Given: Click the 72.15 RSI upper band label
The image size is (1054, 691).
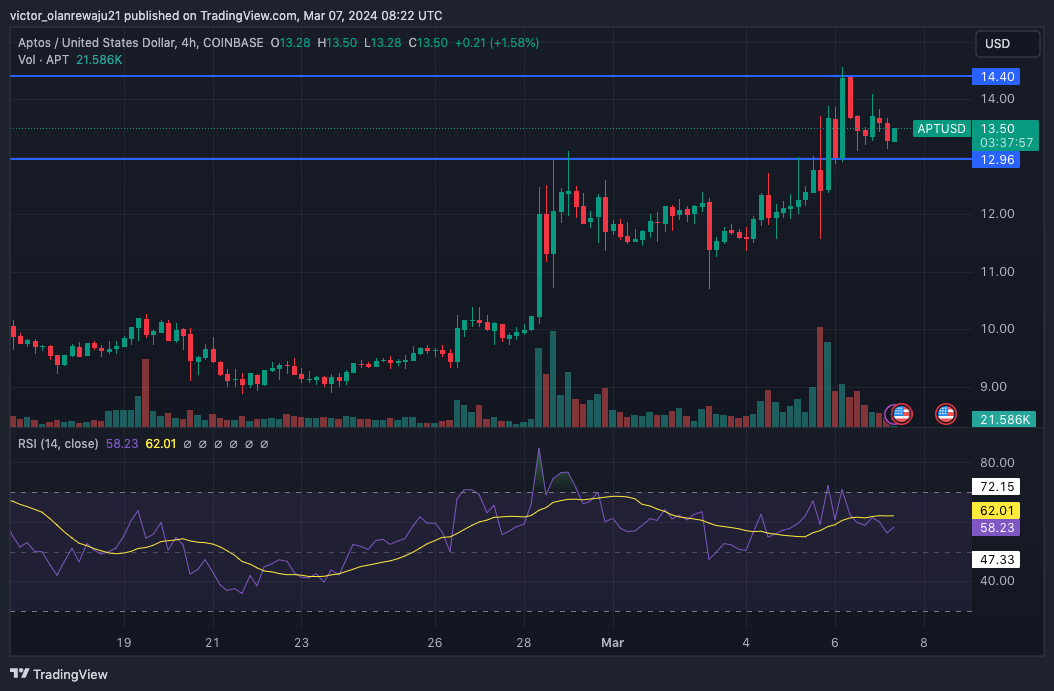Looking at the screenshot, I should pyautogui.click(x=996, y=487).
